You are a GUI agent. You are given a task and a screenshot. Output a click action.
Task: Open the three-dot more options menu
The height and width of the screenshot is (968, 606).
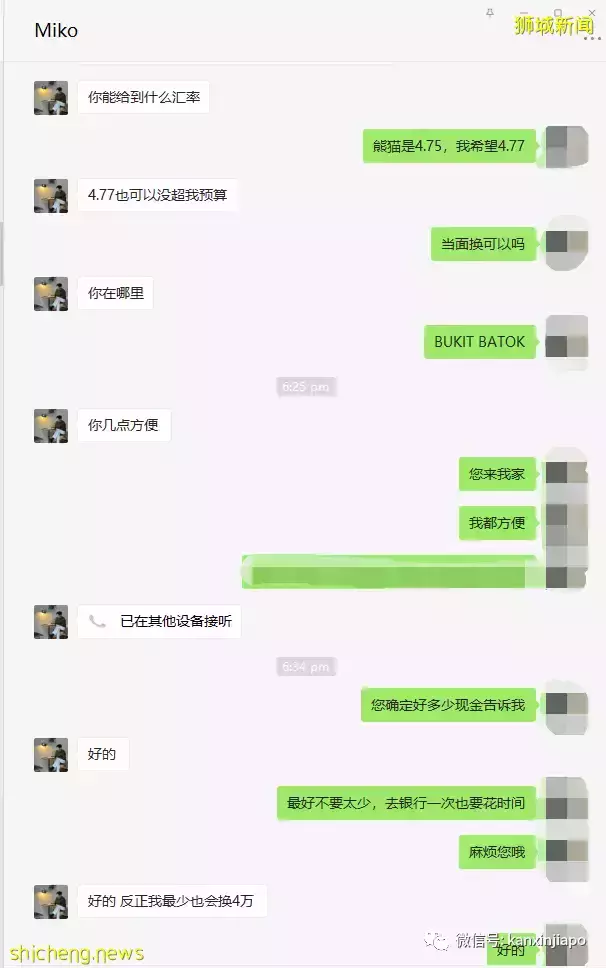592,39
